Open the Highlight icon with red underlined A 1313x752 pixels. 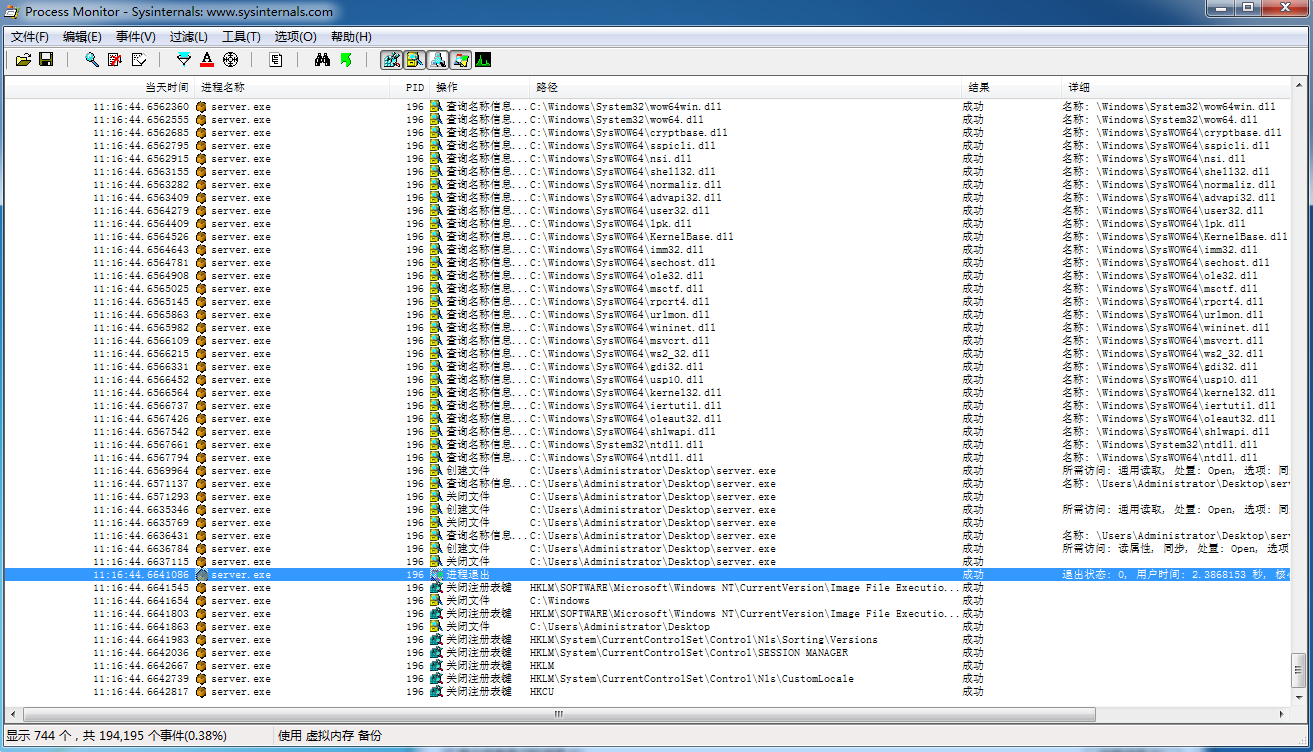(x=207, y=60)
